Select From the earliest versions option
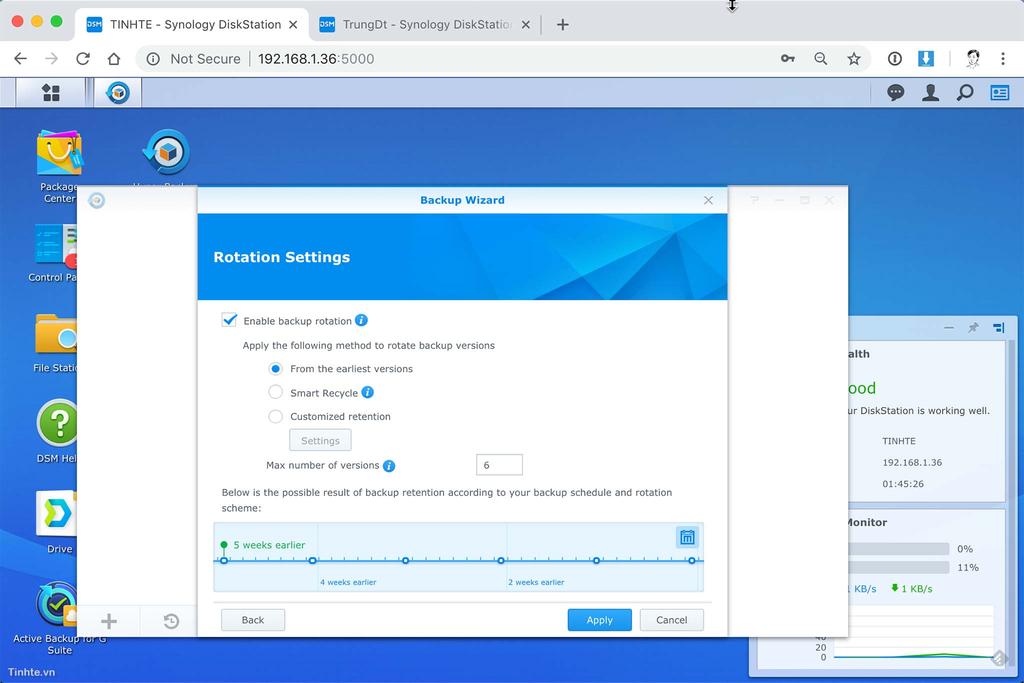Image resolution: width=1024 pixels, height=683 pixels. [x=276, y=368]
